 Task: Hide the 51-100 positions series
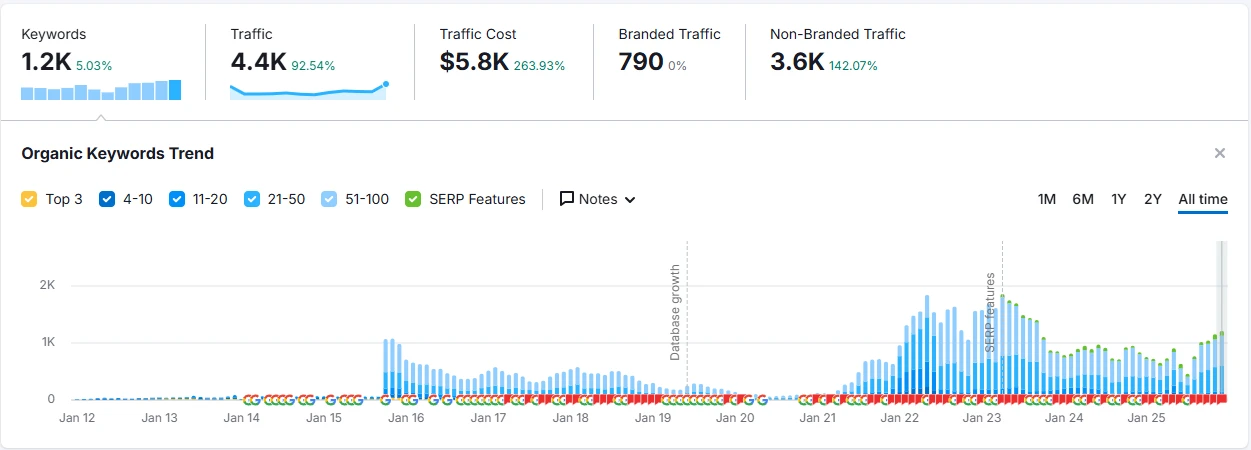[x=329, y=199]
